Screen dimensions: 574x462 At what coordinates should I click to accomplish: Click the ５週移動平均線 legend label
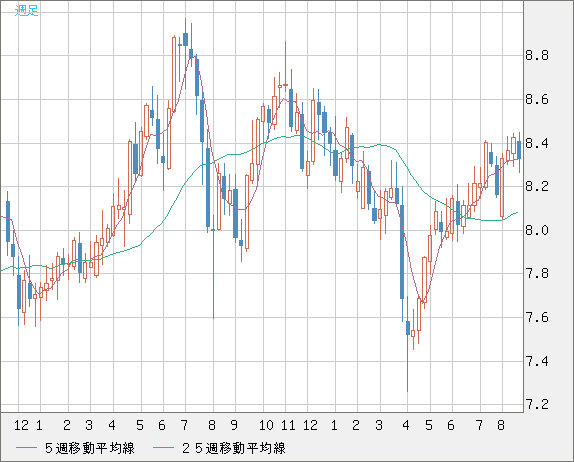coord(90,448)
